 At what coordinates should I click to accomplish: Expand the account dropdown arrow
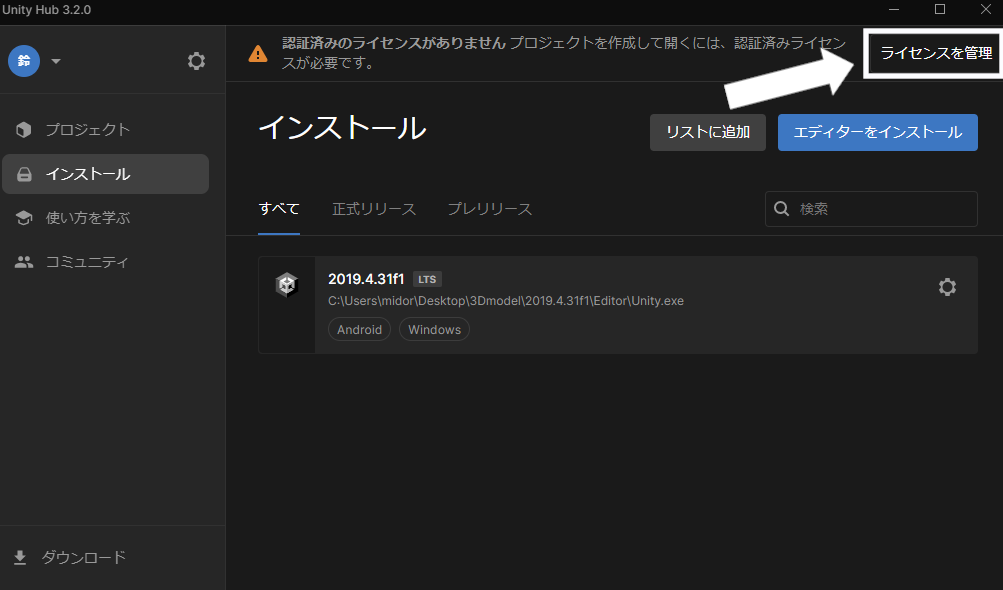pos(56,61)
